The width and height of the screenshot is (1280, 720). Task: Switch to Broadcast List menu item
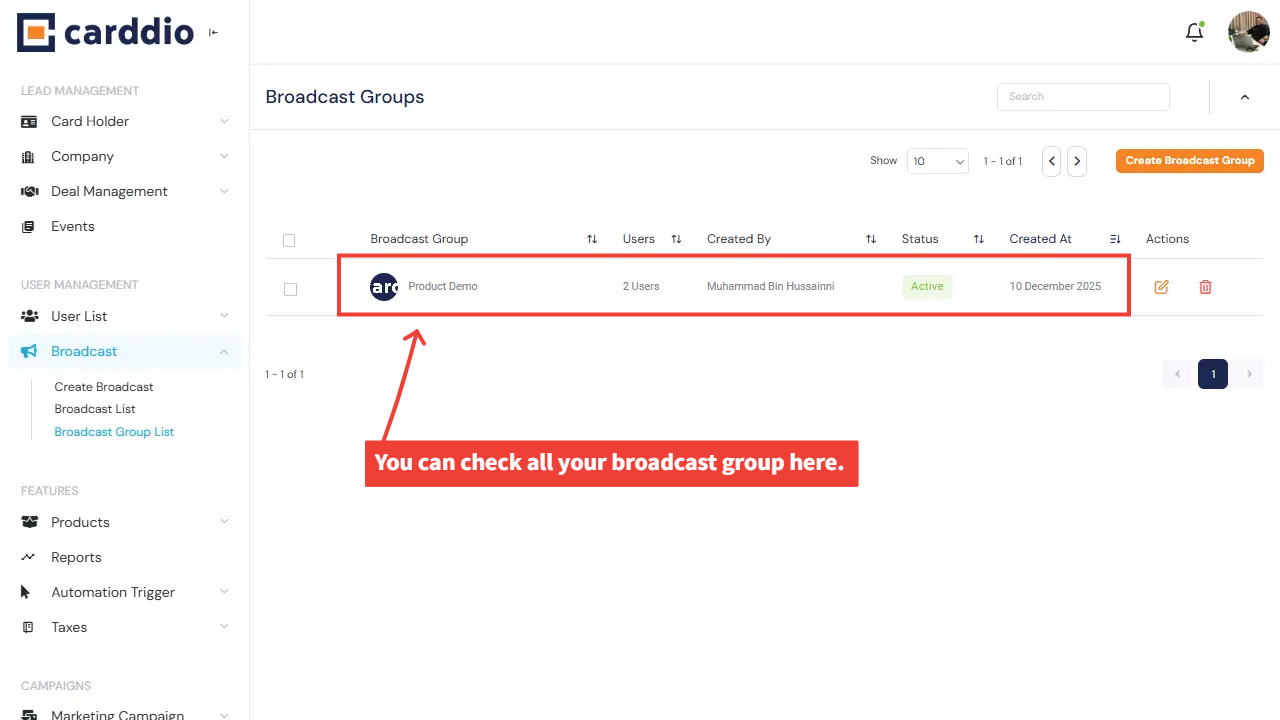click(95, 408)
